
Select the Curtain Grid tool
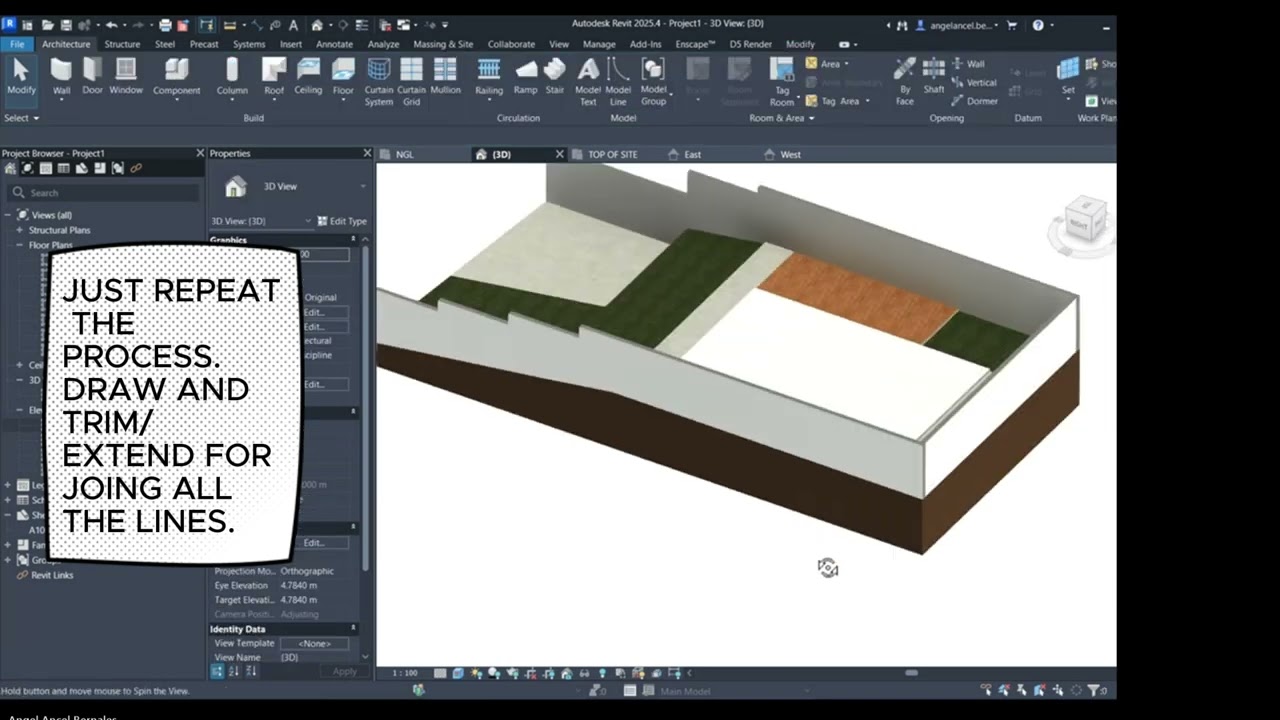point(411,82)
